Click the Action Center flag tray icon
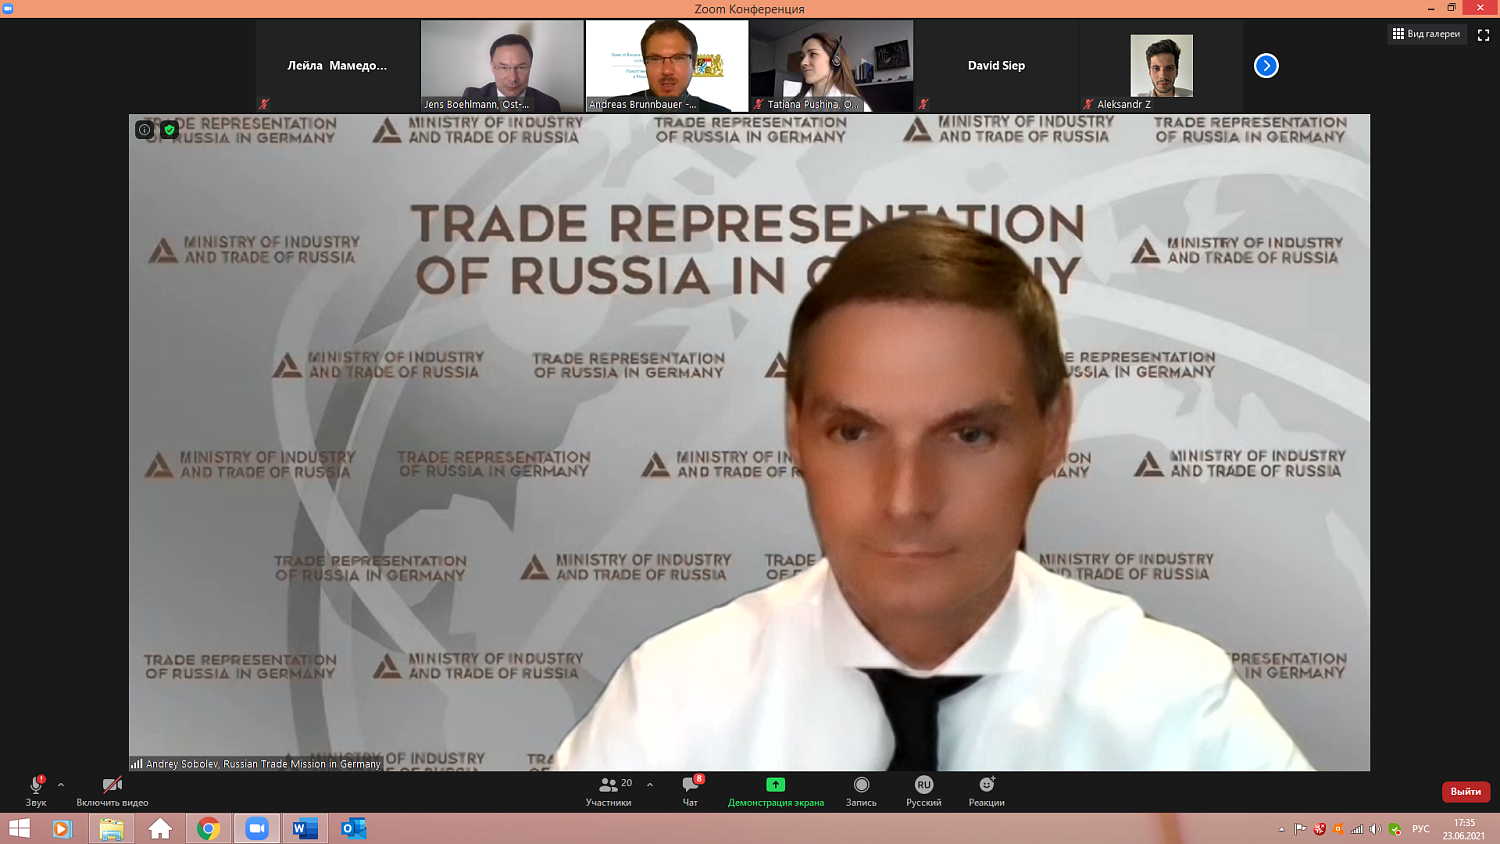The height and width of the screenshot is (844, 1500). click(x=1300, y=829)
